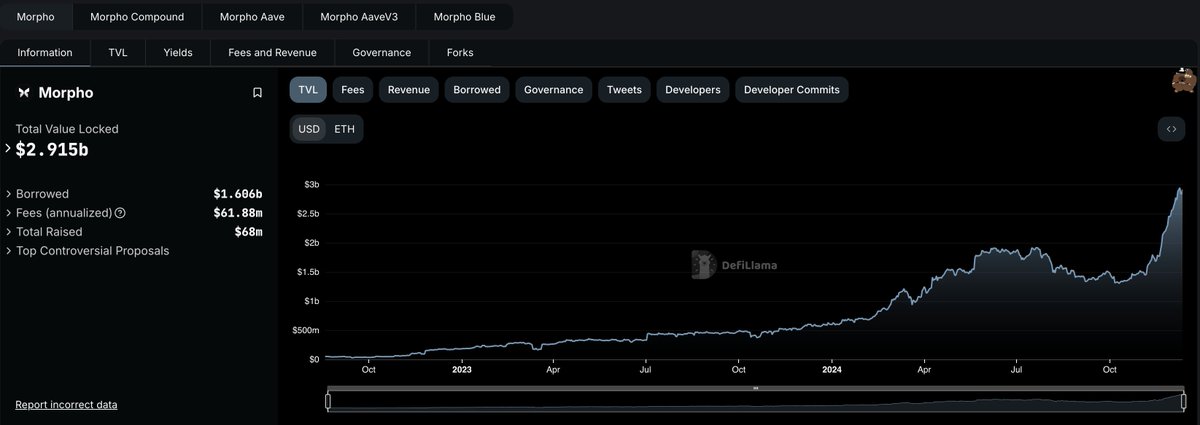This screenshot has width=1200, height=425.
Task: Switch chart denomination to USD
Action: point(309,130)
